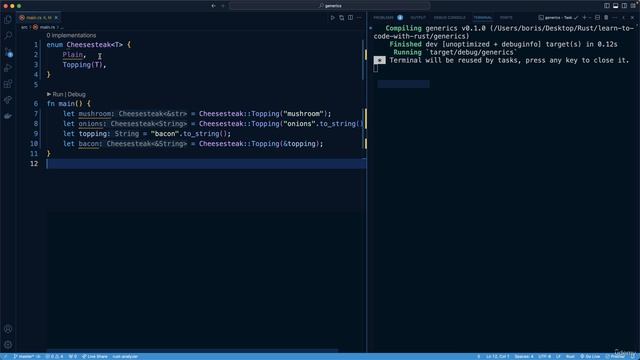This screenshot has height=360, width=640.
Task: Open the Live Share activity bar icon
Action: click(x=8, y=100)
